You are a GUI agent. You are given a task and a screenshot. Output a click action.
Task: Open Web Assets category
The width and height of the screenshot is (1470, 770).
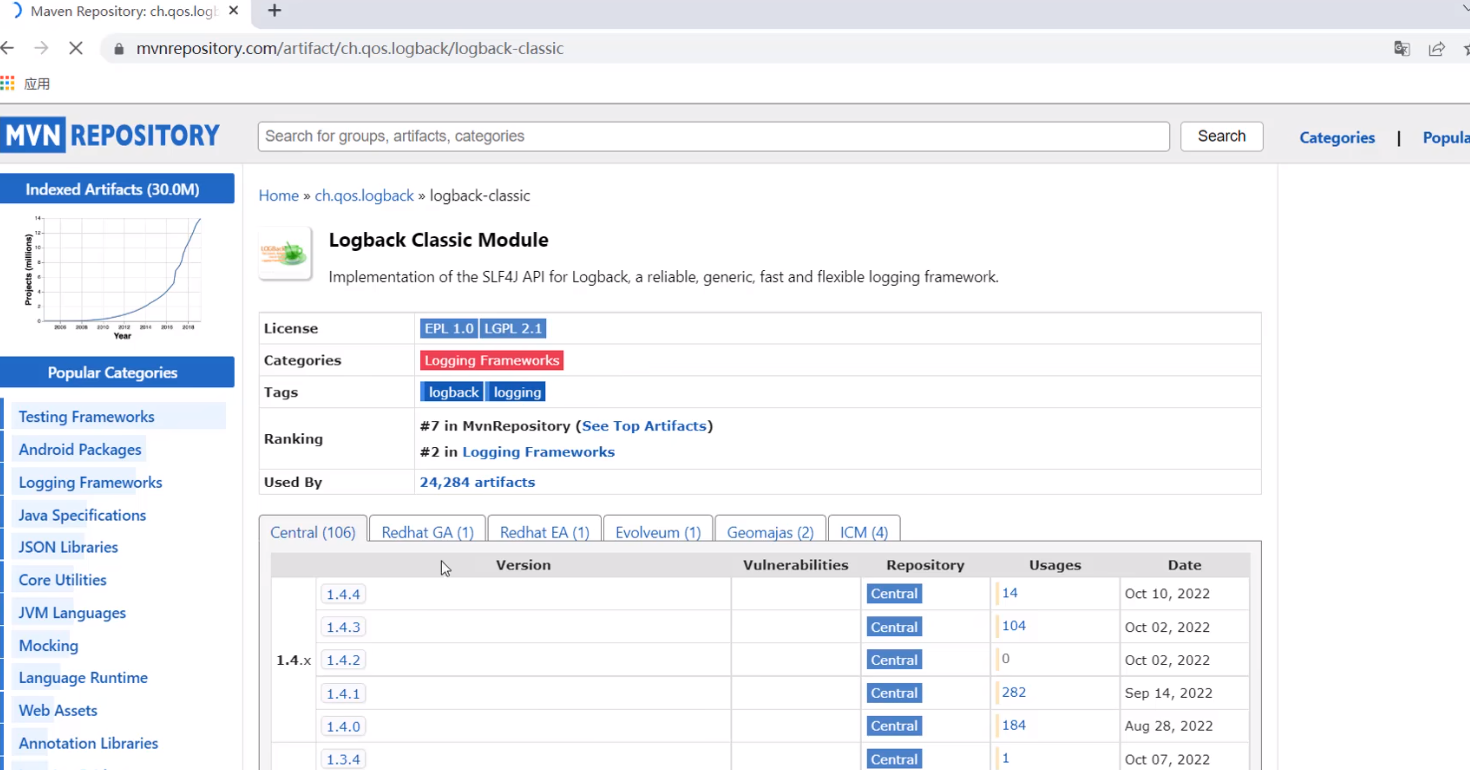click(x=58, y=711)
